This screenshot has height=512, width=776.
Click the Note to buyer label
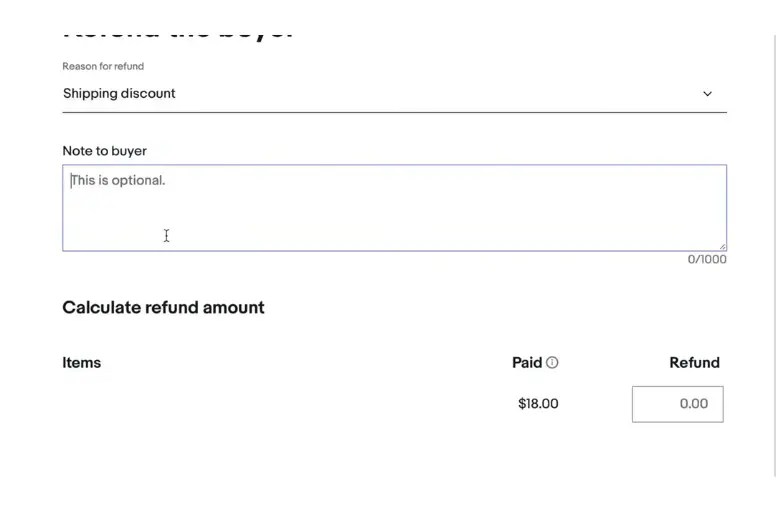[104, 151]
